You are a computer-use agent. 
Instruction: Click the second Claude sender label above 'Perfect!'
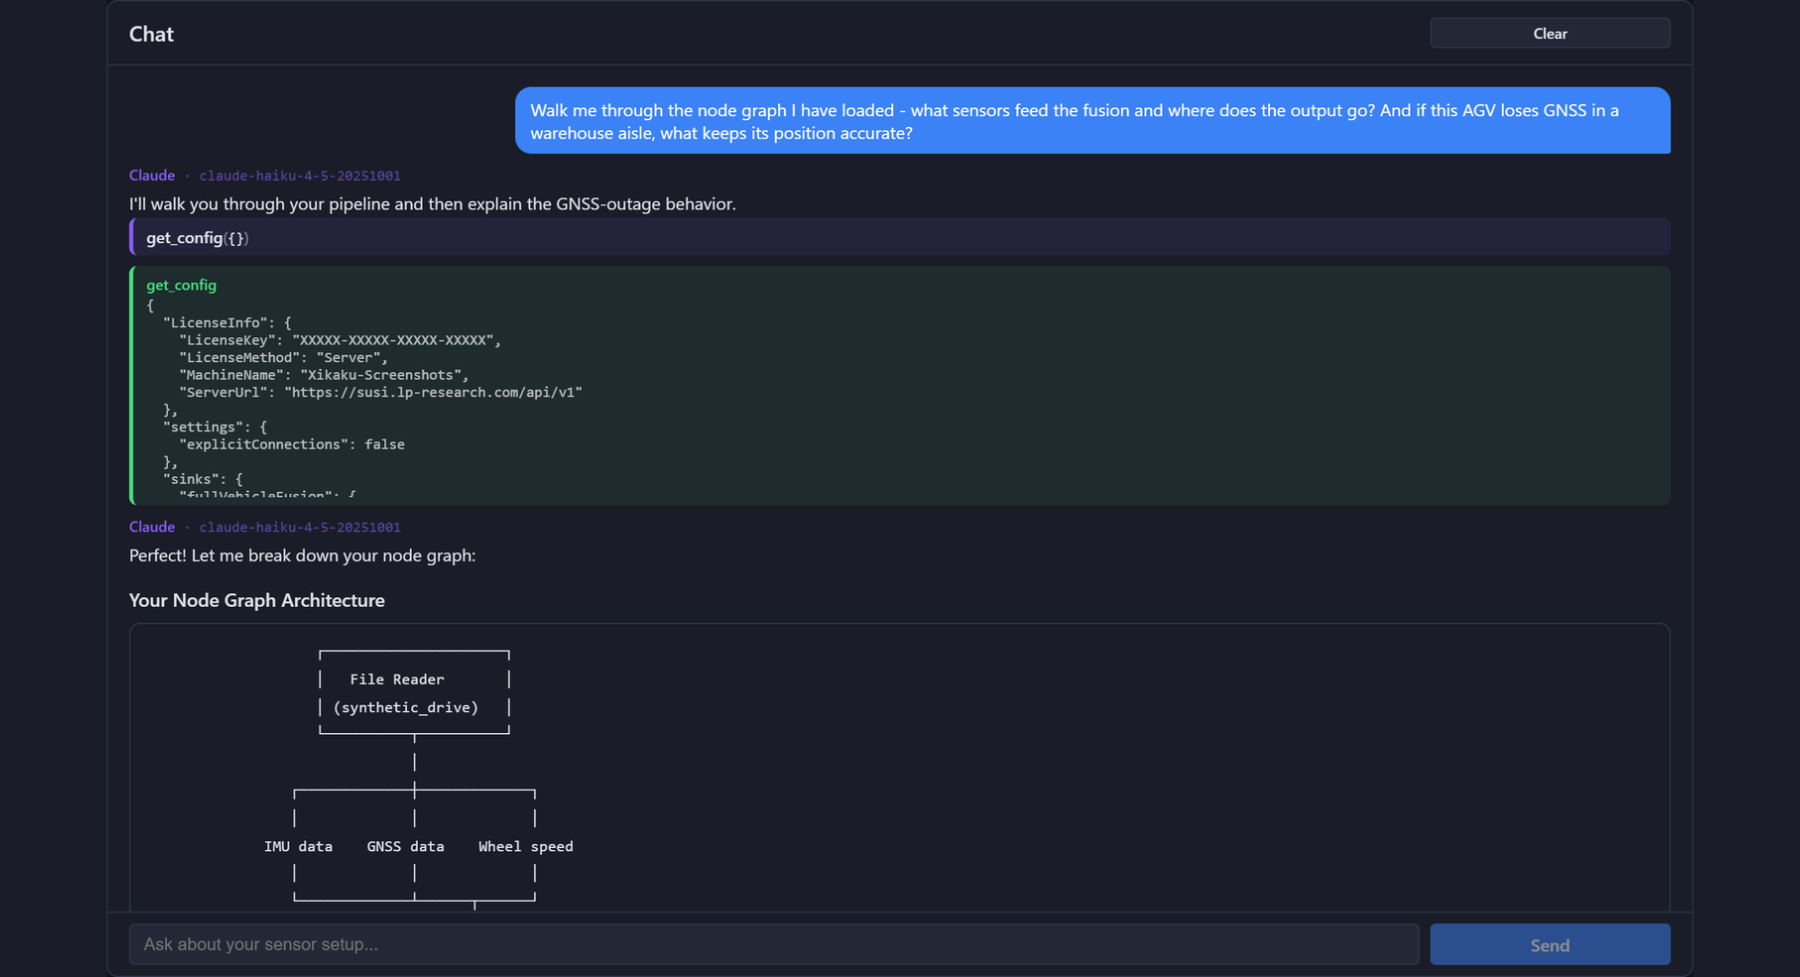[152, 527]
